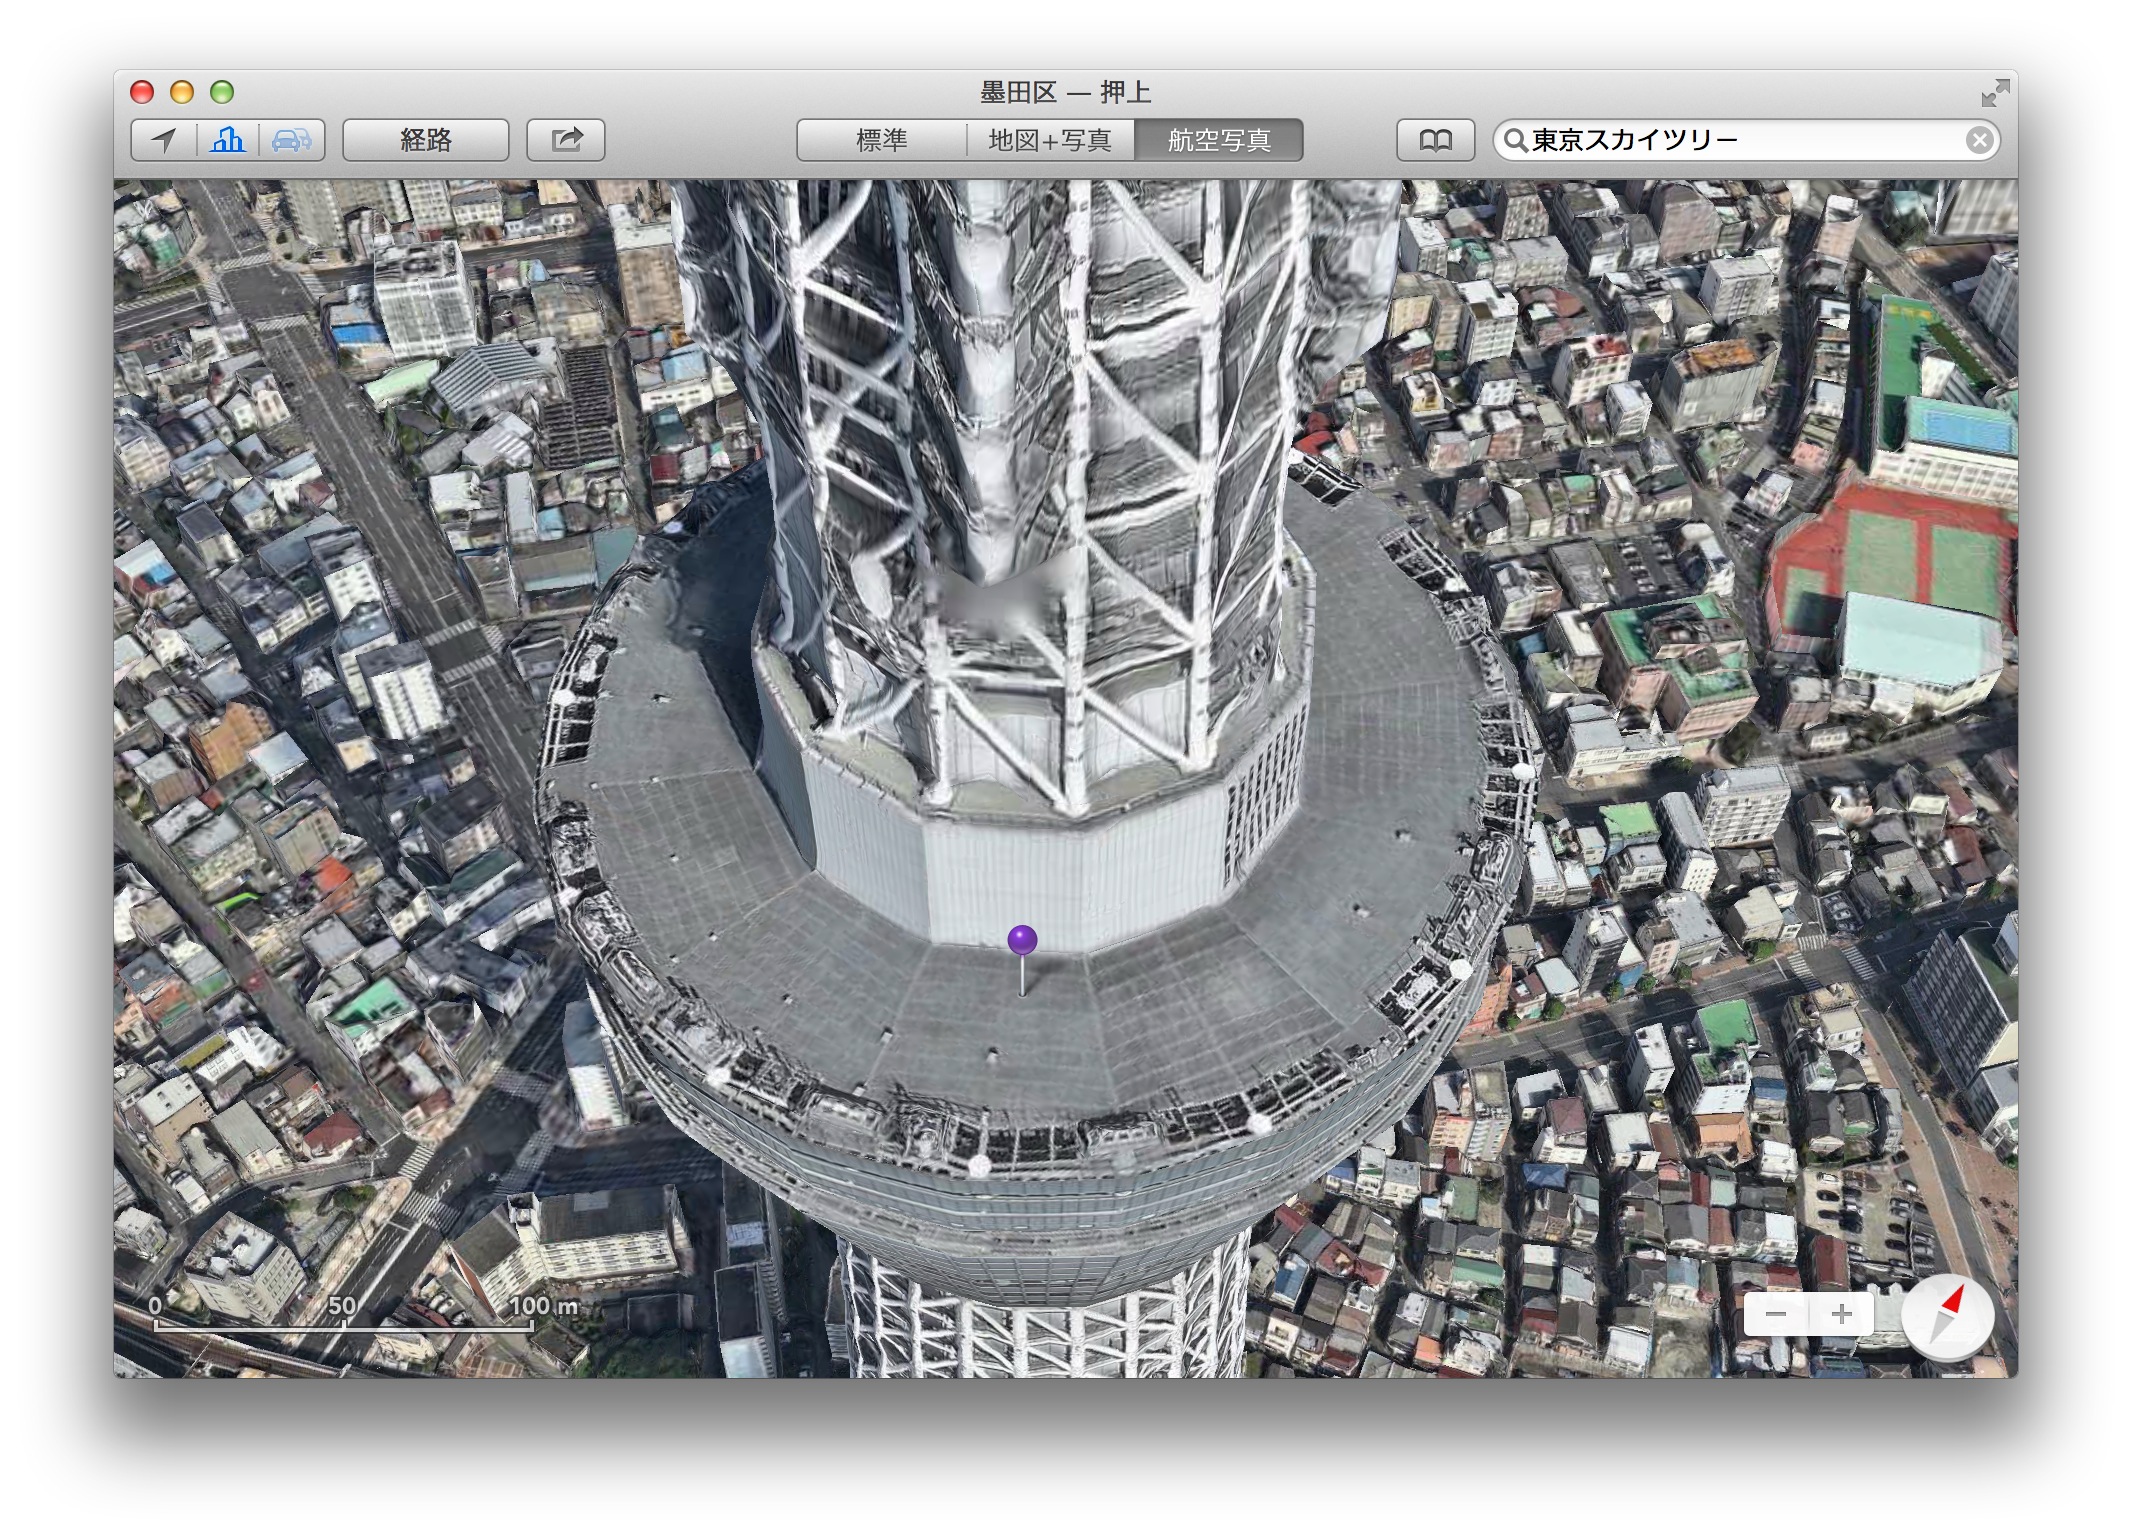This screenshot has width=2132, height=1536.
Task: Click the magnifying glass search icon
Action: (1516, 140)
